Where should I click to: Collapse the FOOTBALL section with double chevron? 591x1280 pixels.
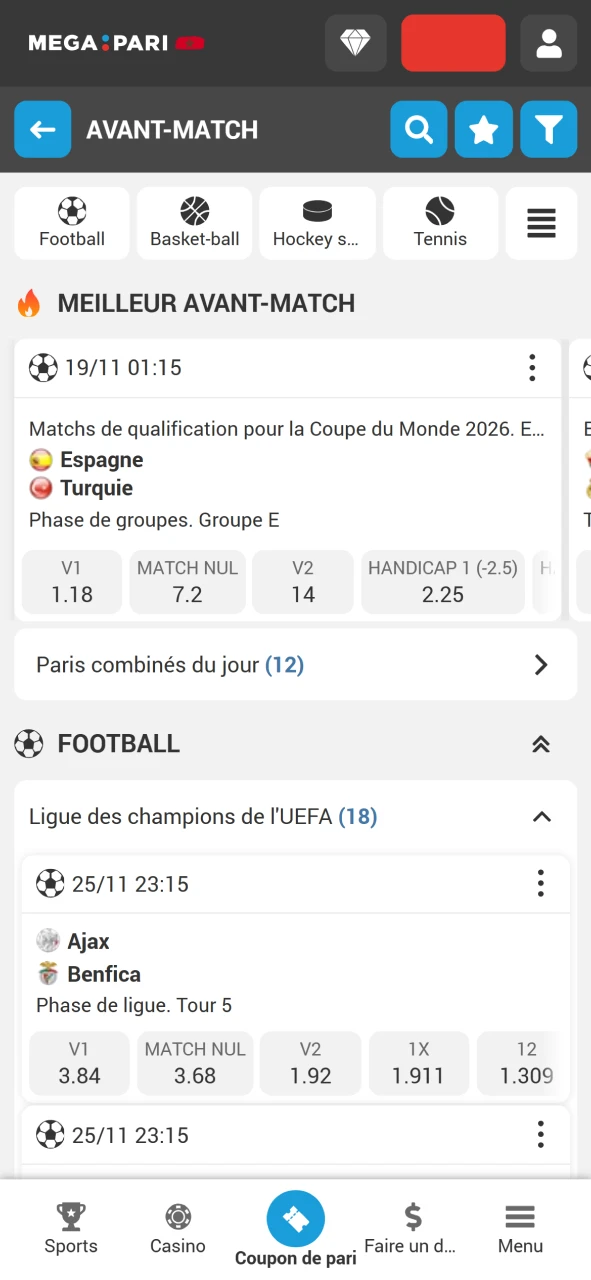point(541,743)
